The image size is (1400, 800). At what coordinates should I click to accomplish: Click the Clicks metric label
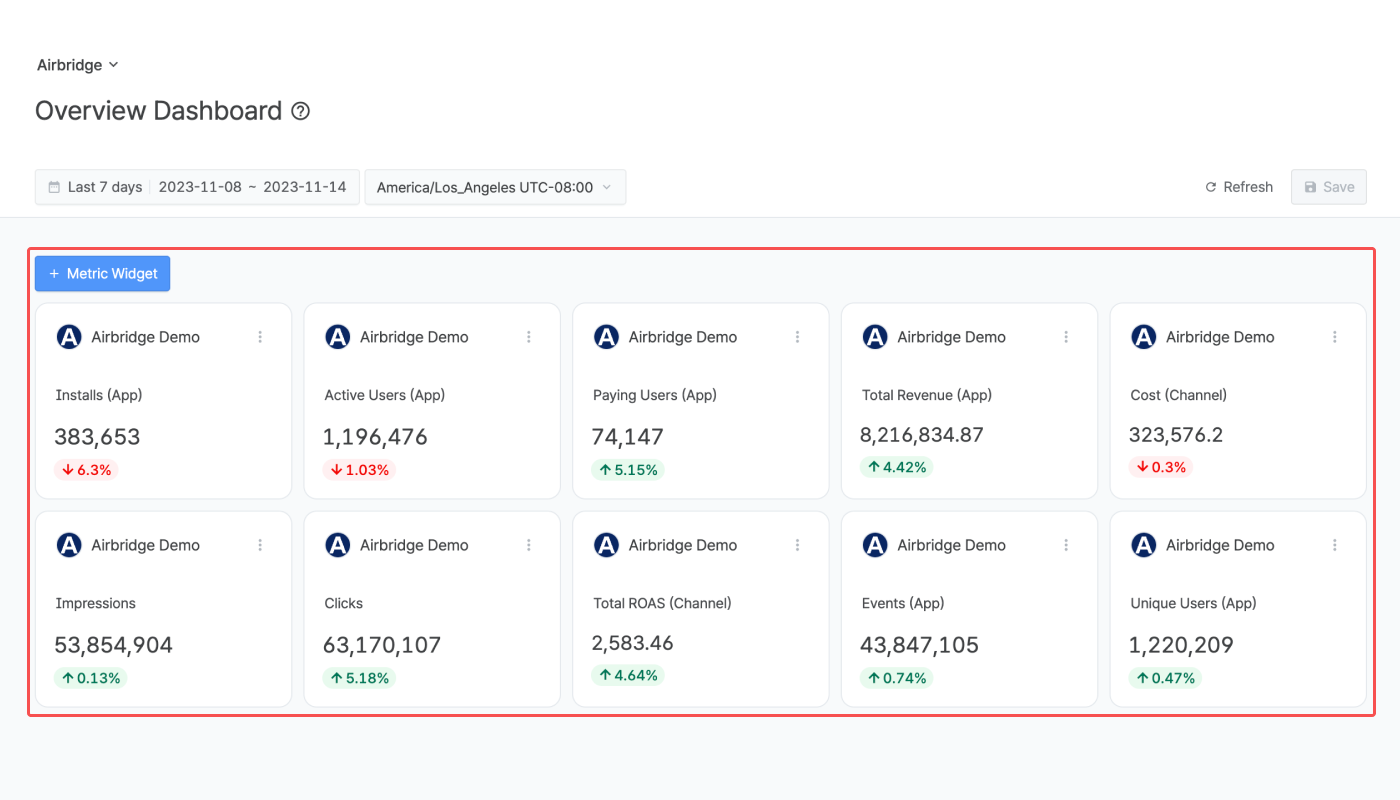pos(344,603)
